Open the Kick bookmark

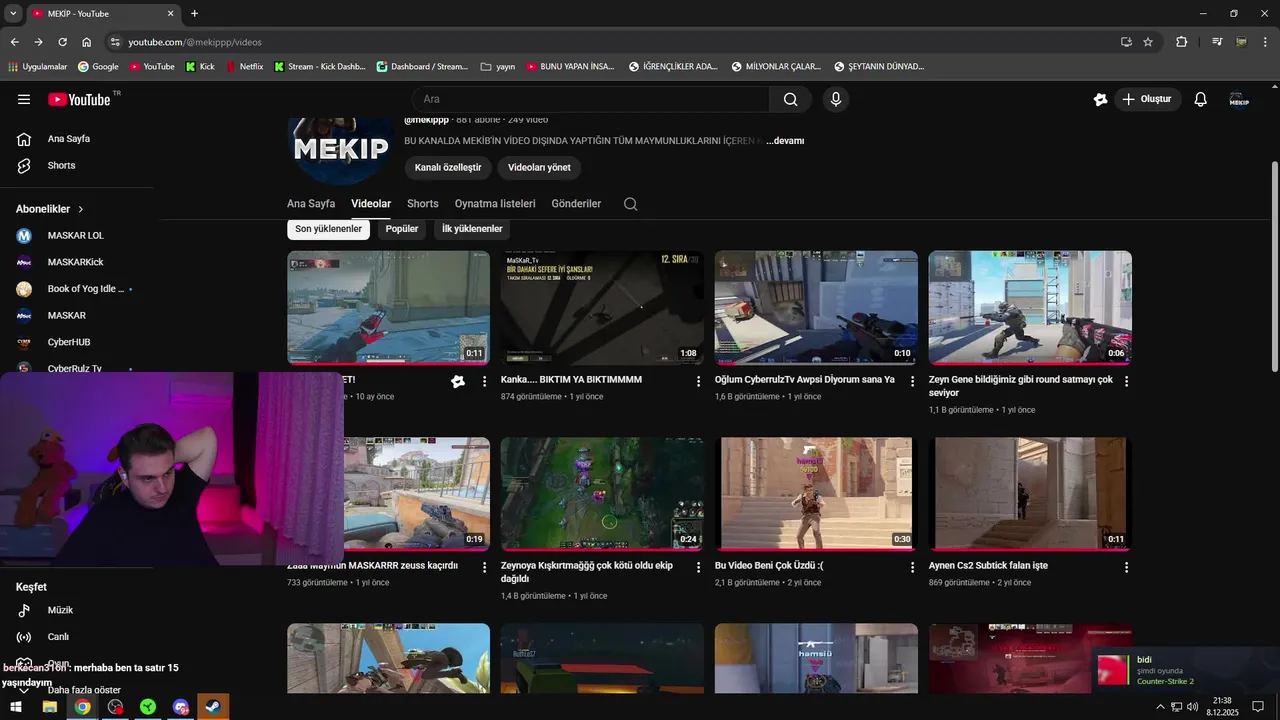pos(200,67)
